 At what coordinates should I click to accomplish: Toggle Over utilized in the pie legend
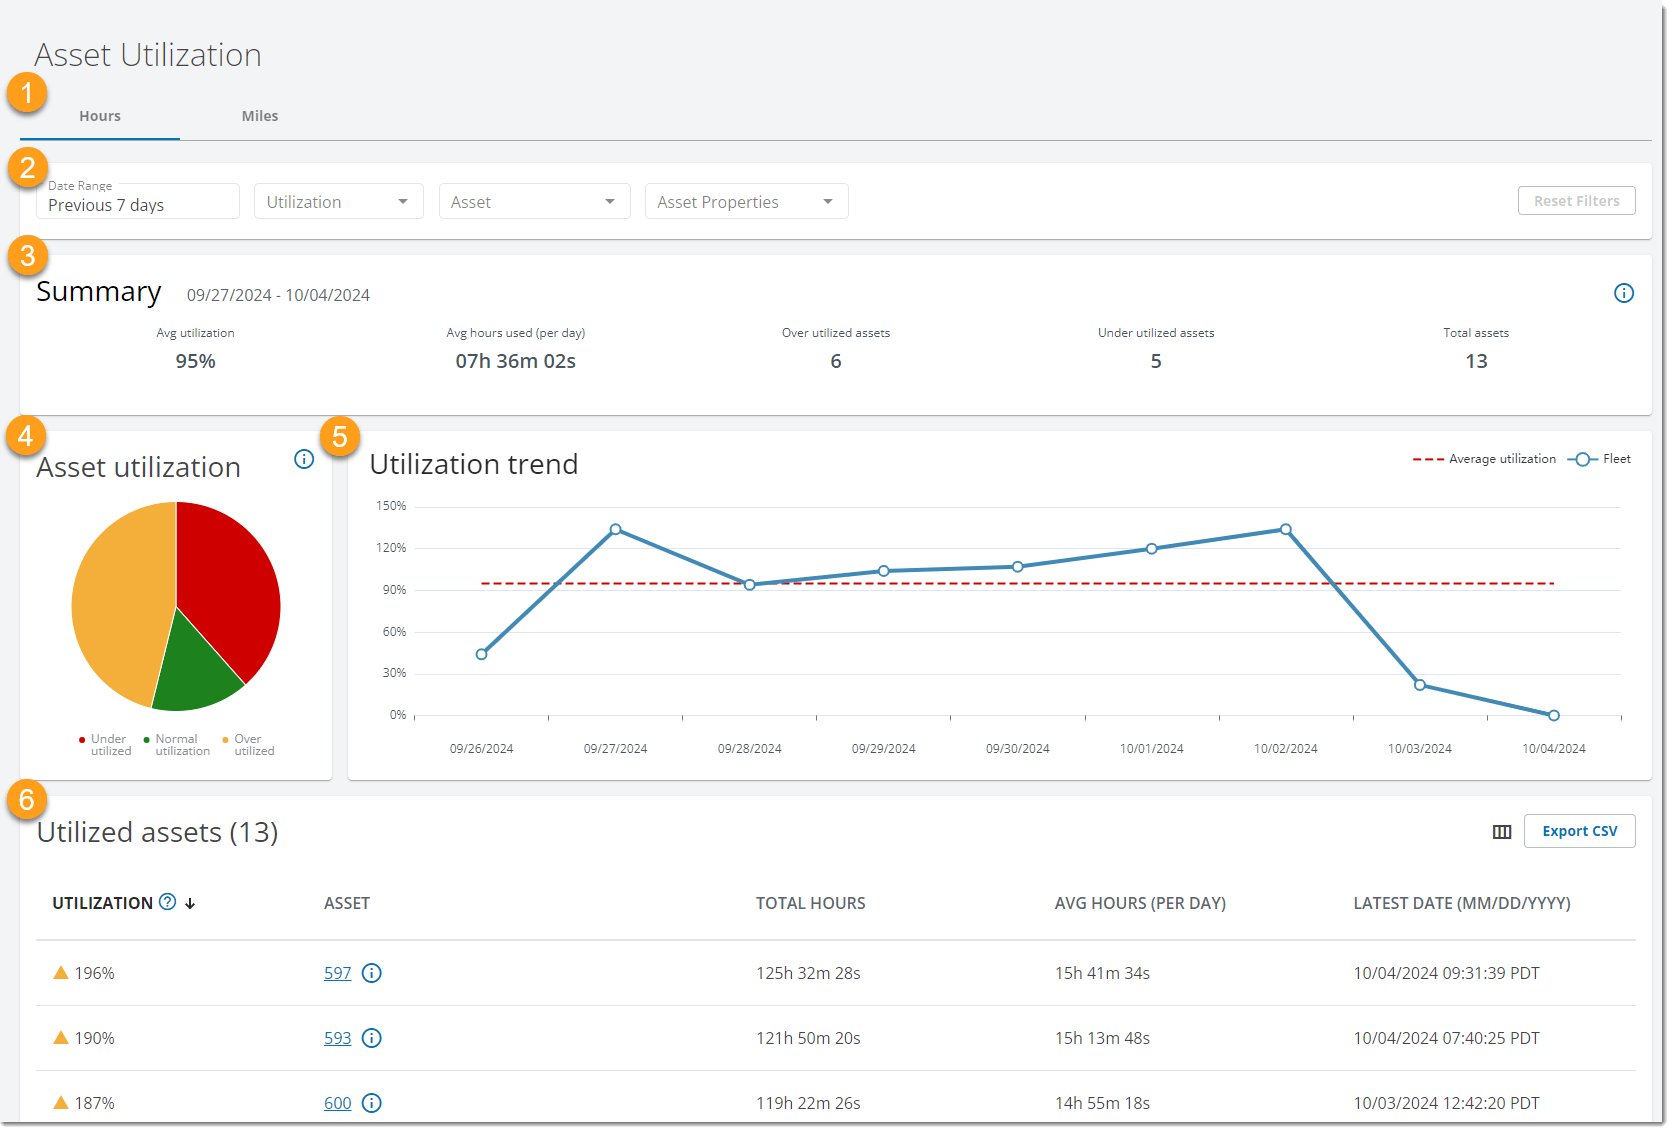249,745
